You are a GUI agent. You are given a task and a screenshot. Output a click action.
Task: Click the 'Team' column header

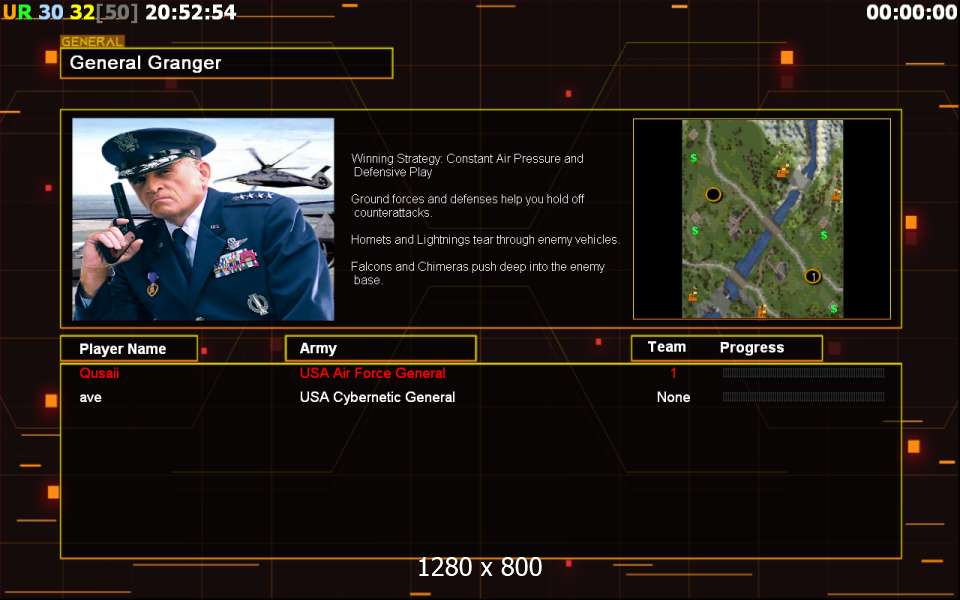[667, 347]
